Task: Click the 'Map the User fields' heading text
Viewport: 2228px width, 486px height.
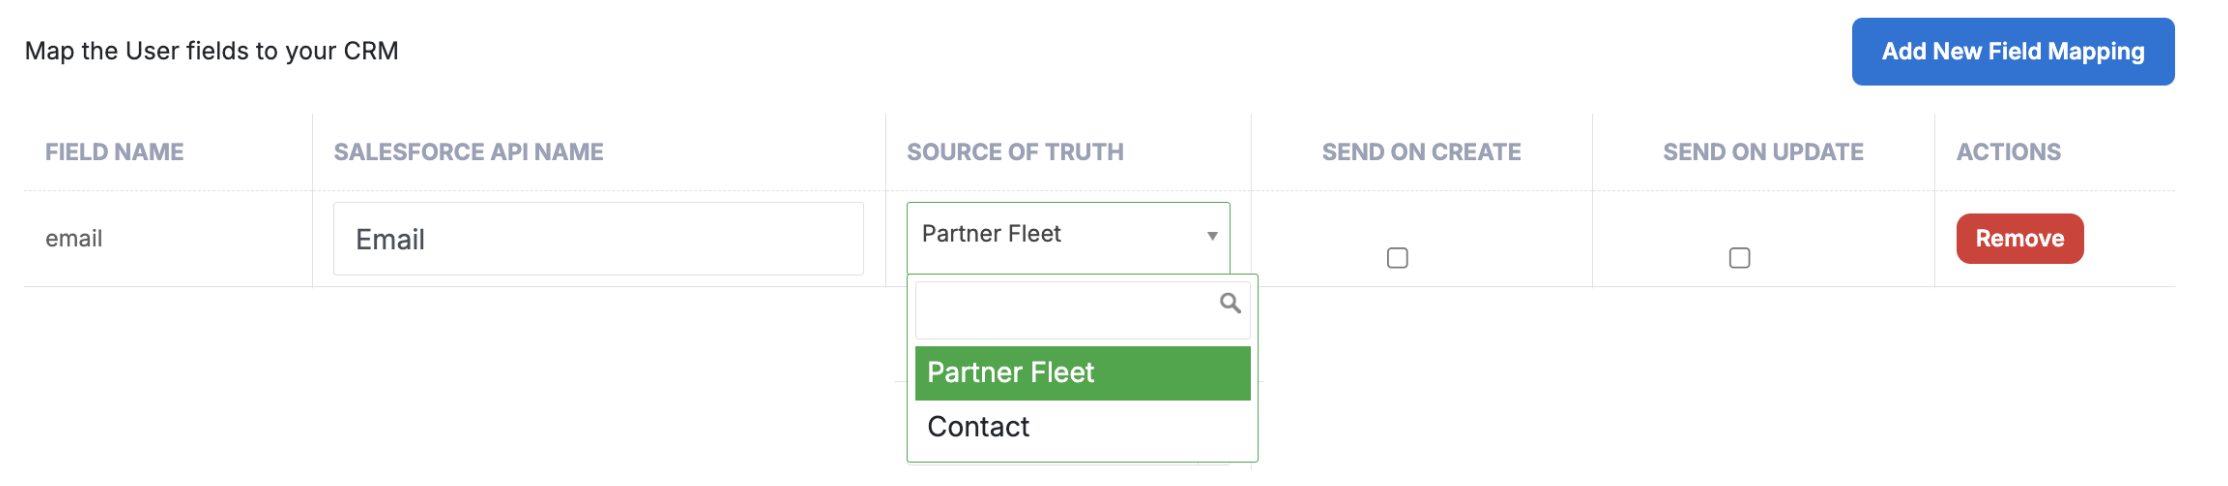Action: click(x=211, y=51)
